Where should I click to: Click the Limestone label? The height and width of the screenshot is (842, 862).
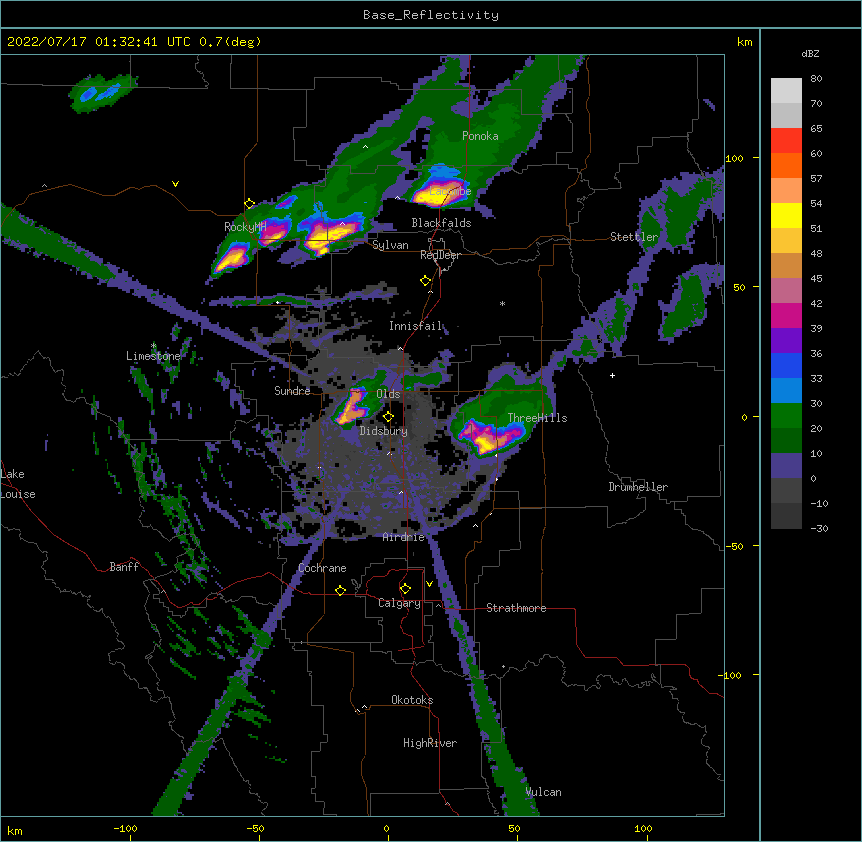click(x=153, y=356)
